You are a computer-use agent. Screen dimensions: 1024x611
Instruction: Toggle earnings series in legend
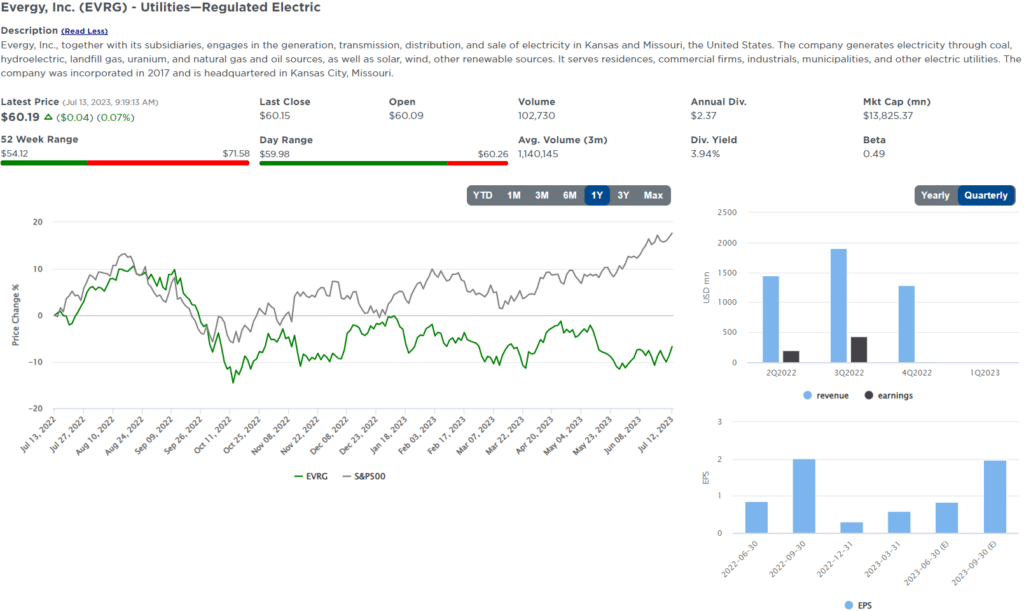coord(888,396)
